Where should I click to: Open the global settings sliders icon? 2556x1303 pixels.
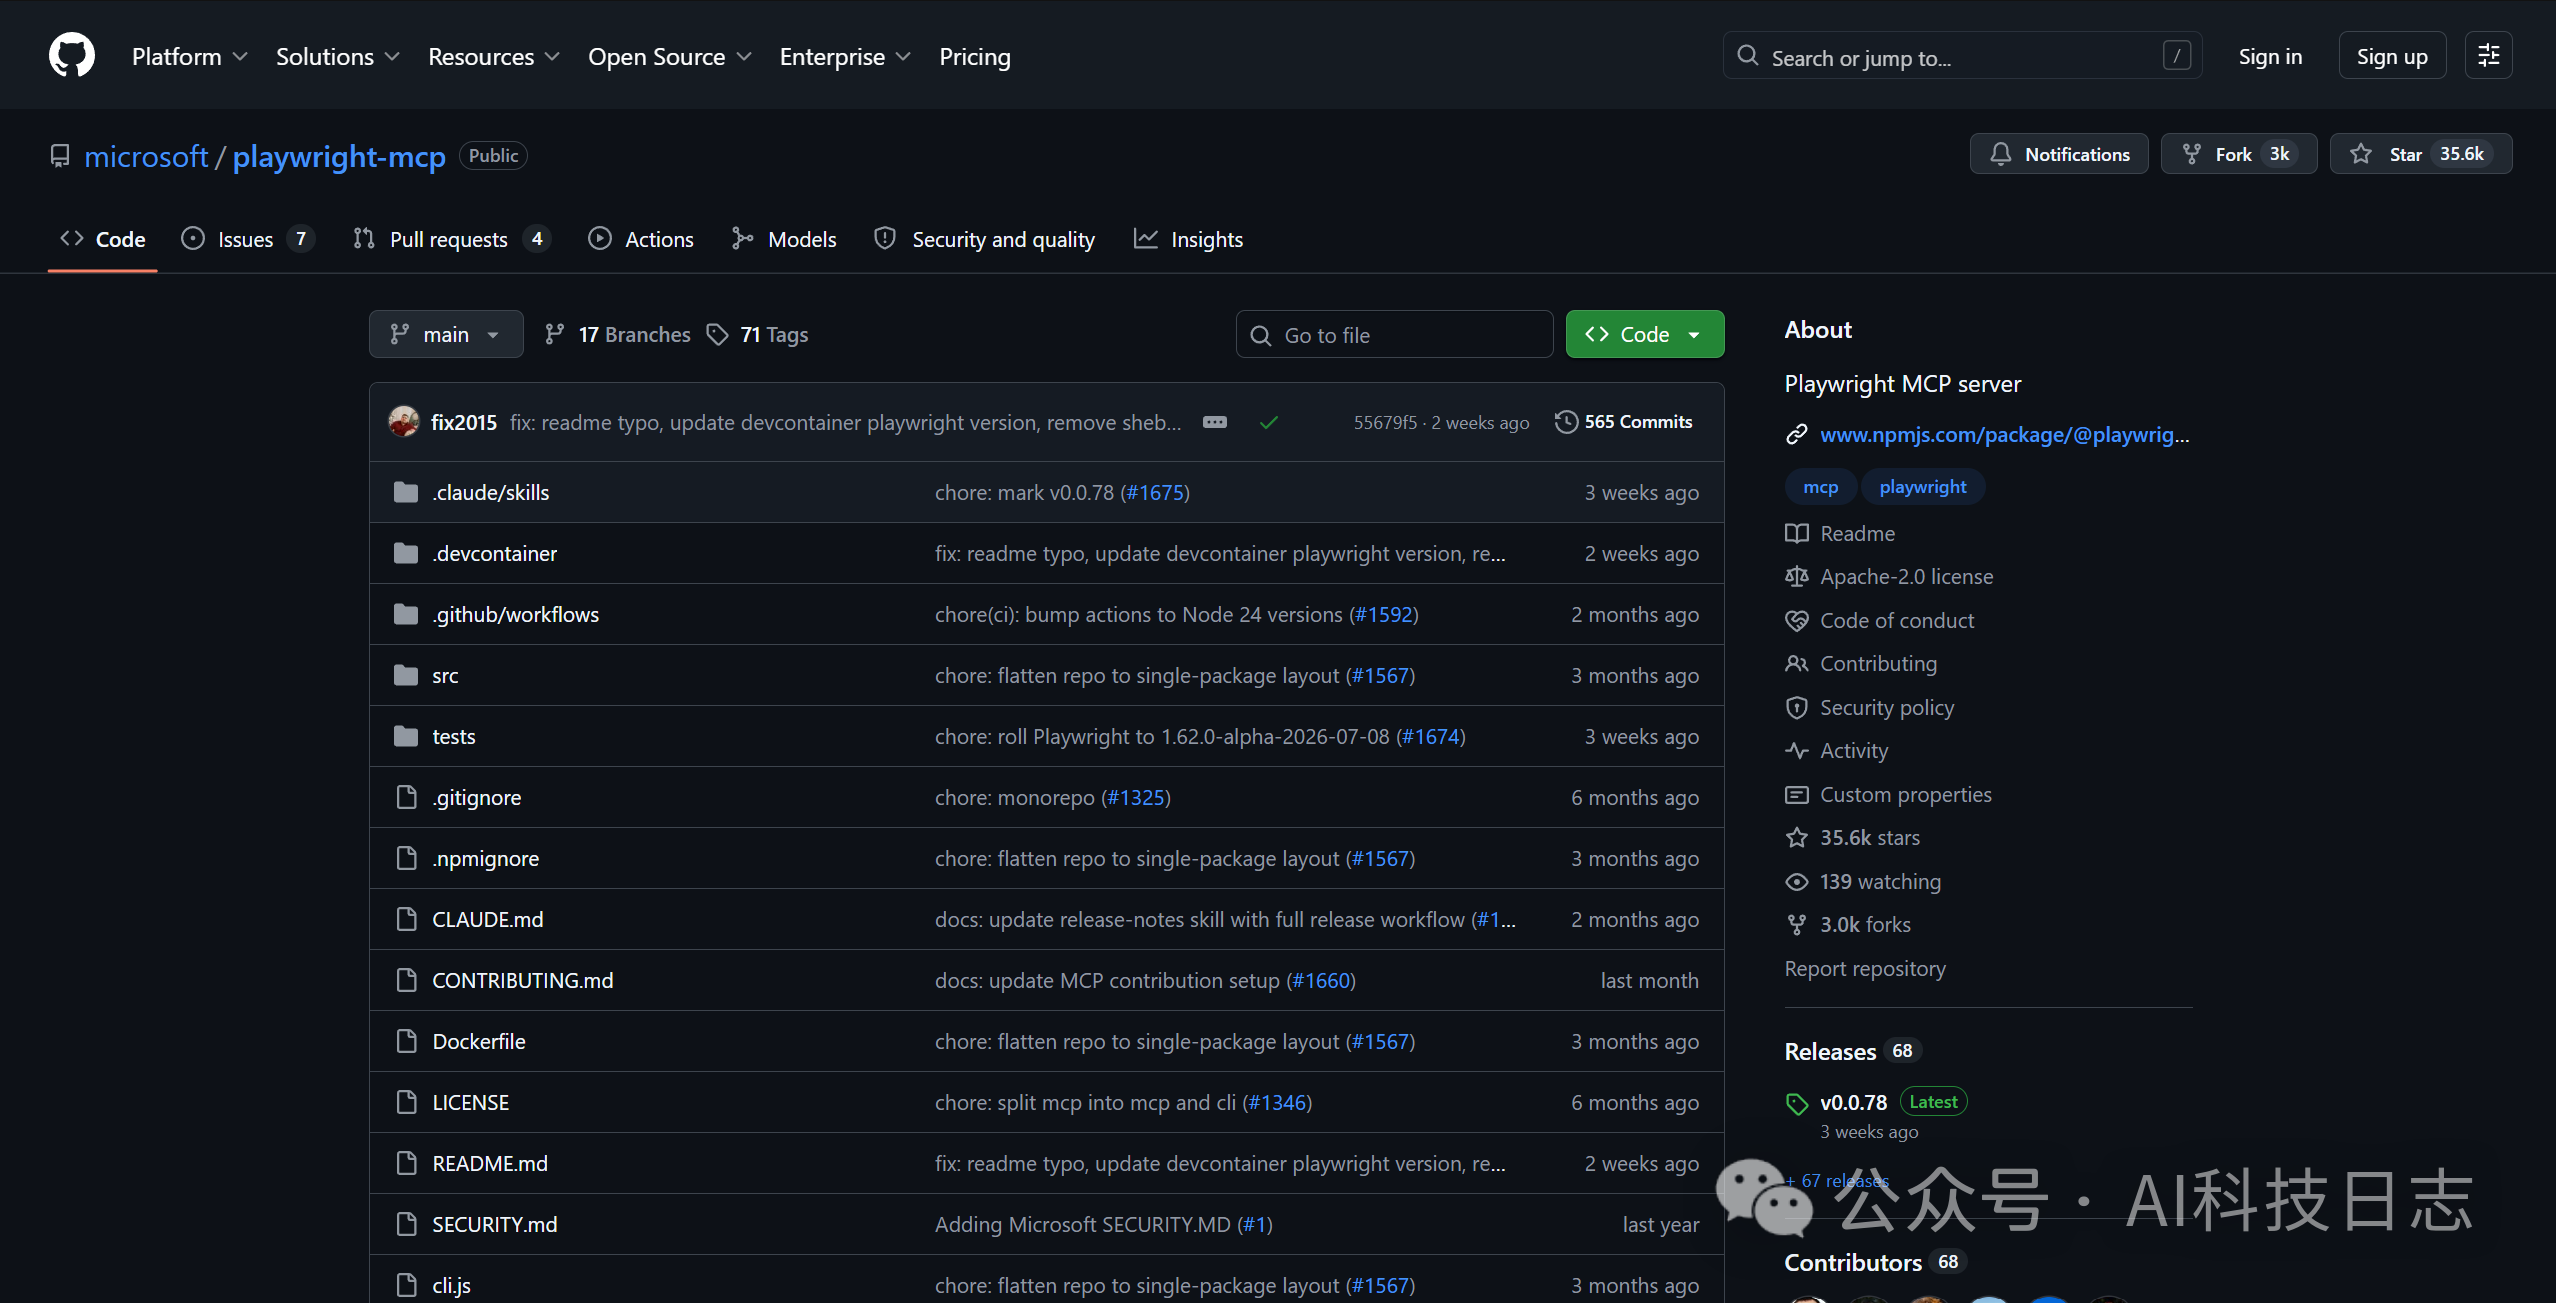pos(2489,56)
